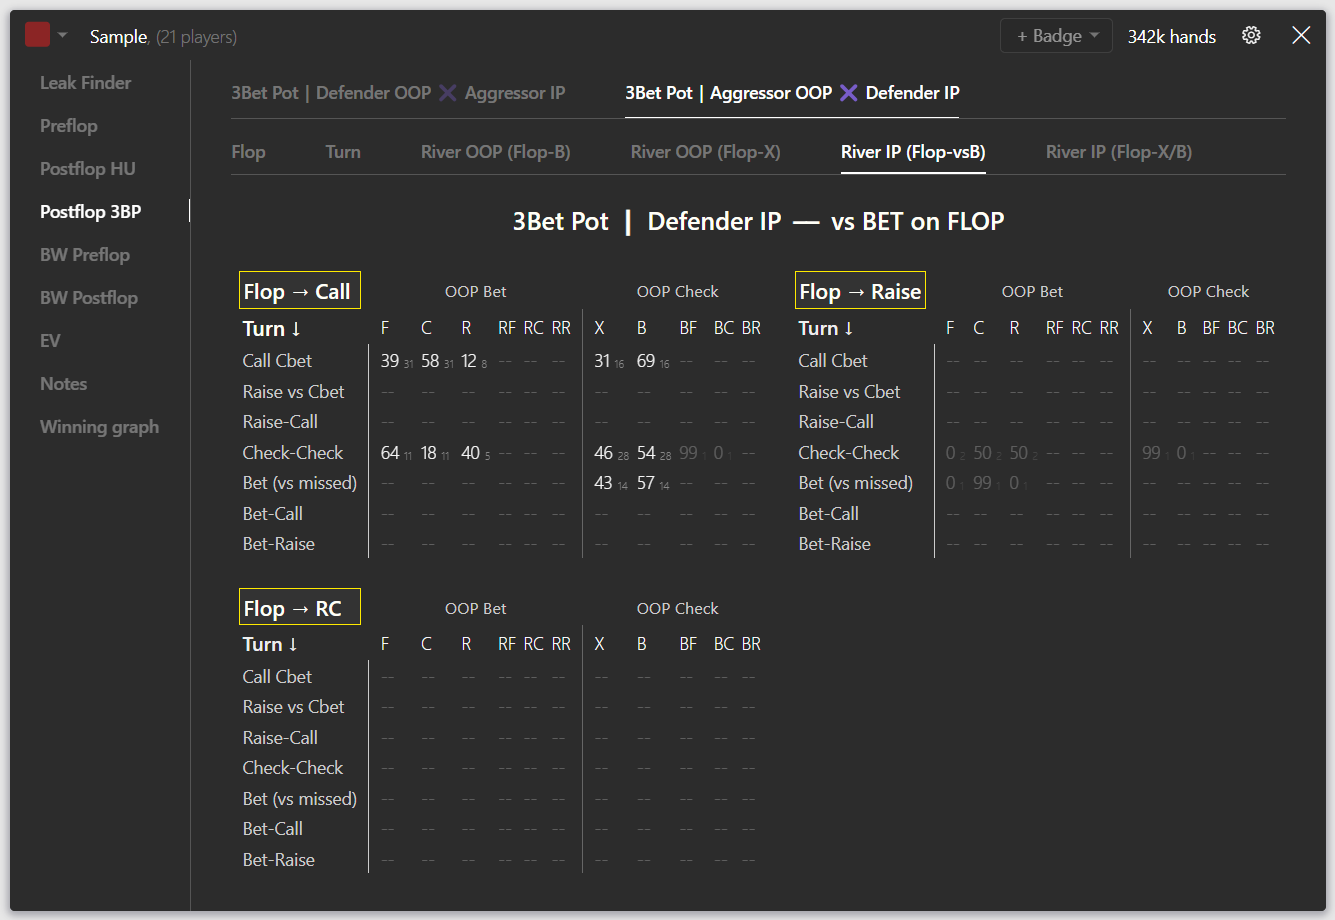Click Bet-Raise row label in Flop → RC
Image resolution: width=1335 pixels, height=920 pixels.
[278, 860]
